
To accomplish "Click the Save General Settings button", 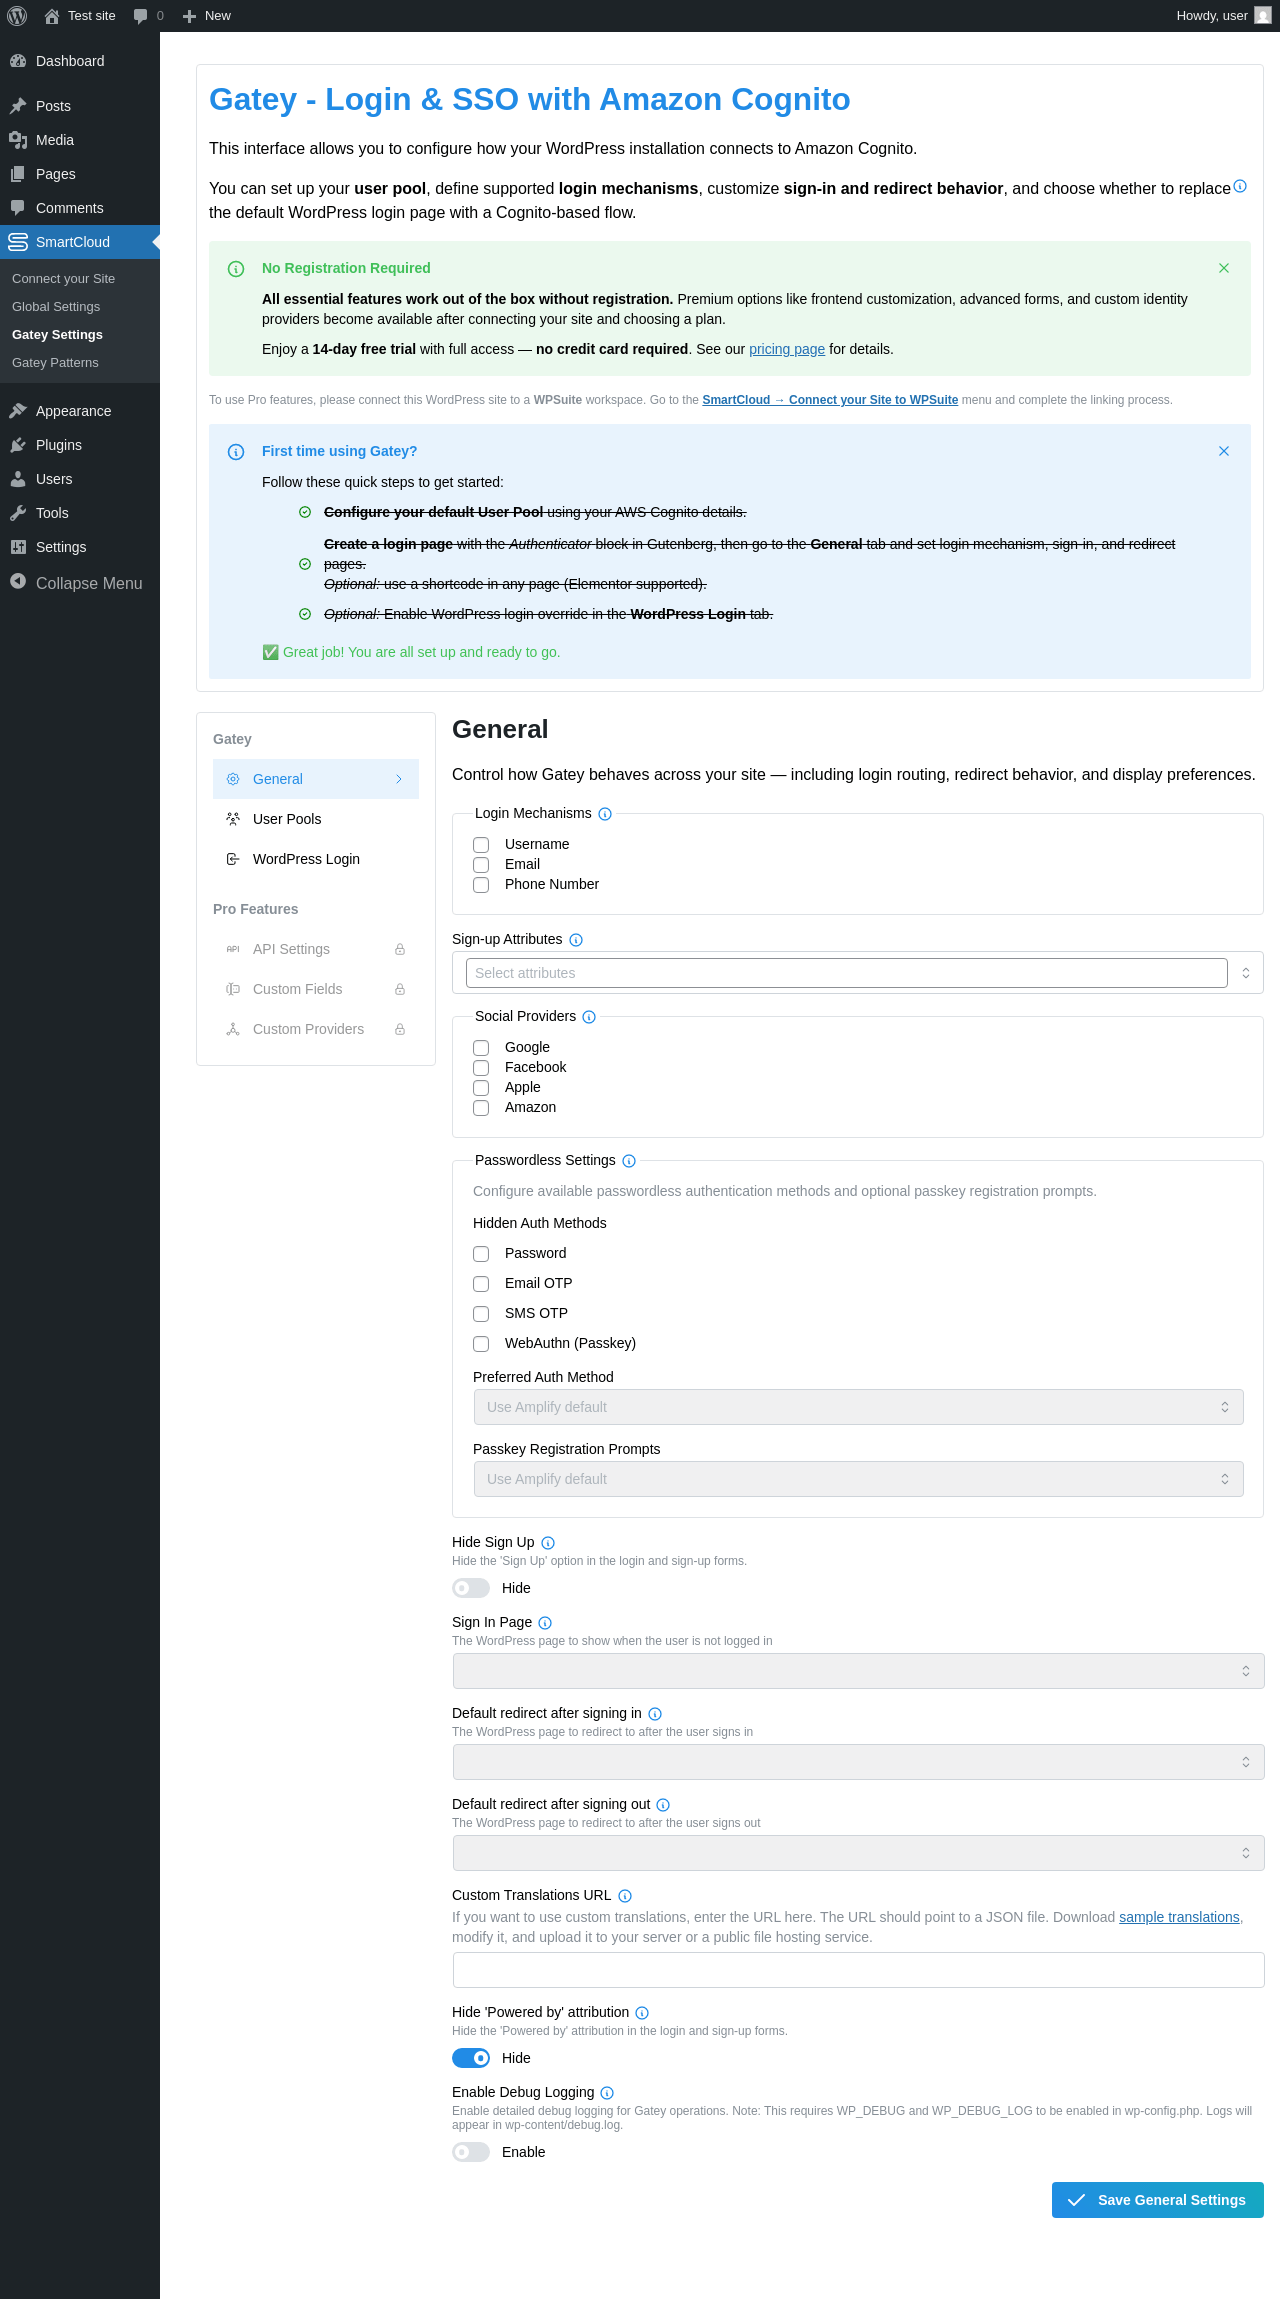I will [1158, 2200].
